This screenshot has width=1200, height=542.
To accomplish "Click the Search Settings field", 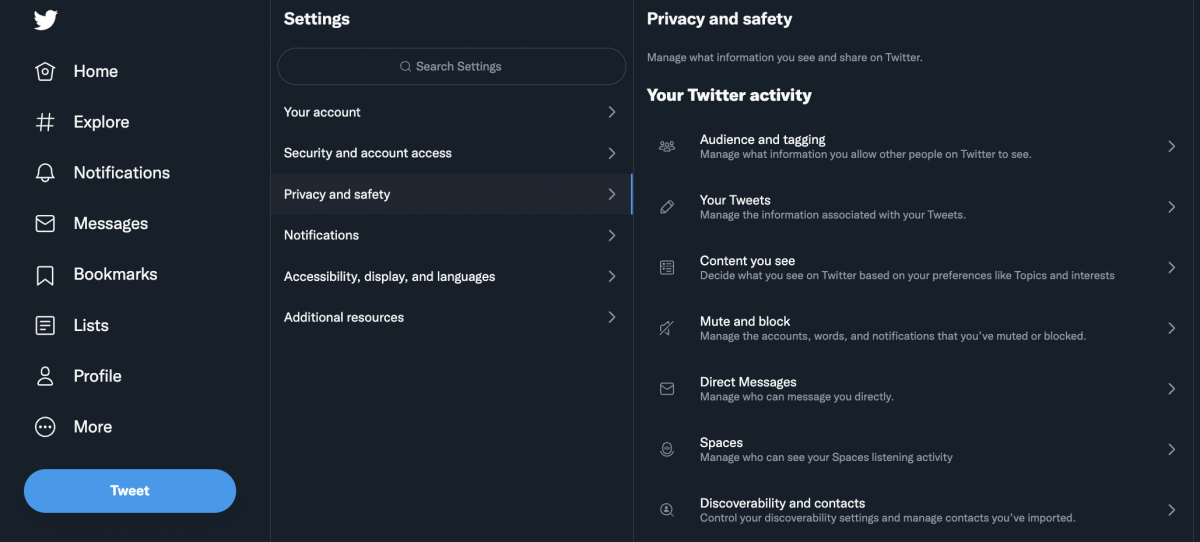I will (451, 67).
